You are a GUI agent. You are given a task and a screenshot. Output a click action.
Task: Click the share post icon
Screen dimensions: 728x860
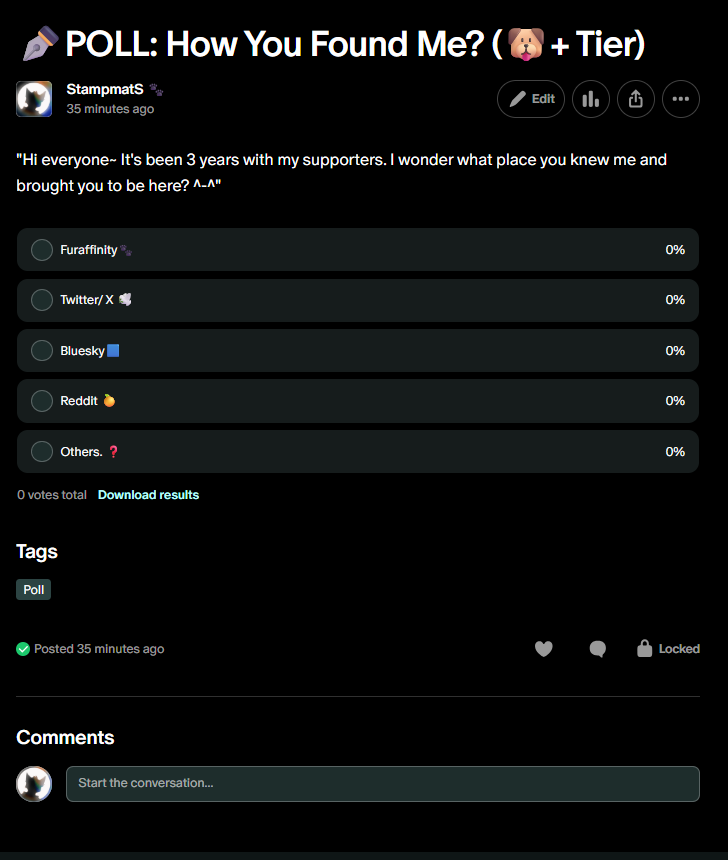636,99
